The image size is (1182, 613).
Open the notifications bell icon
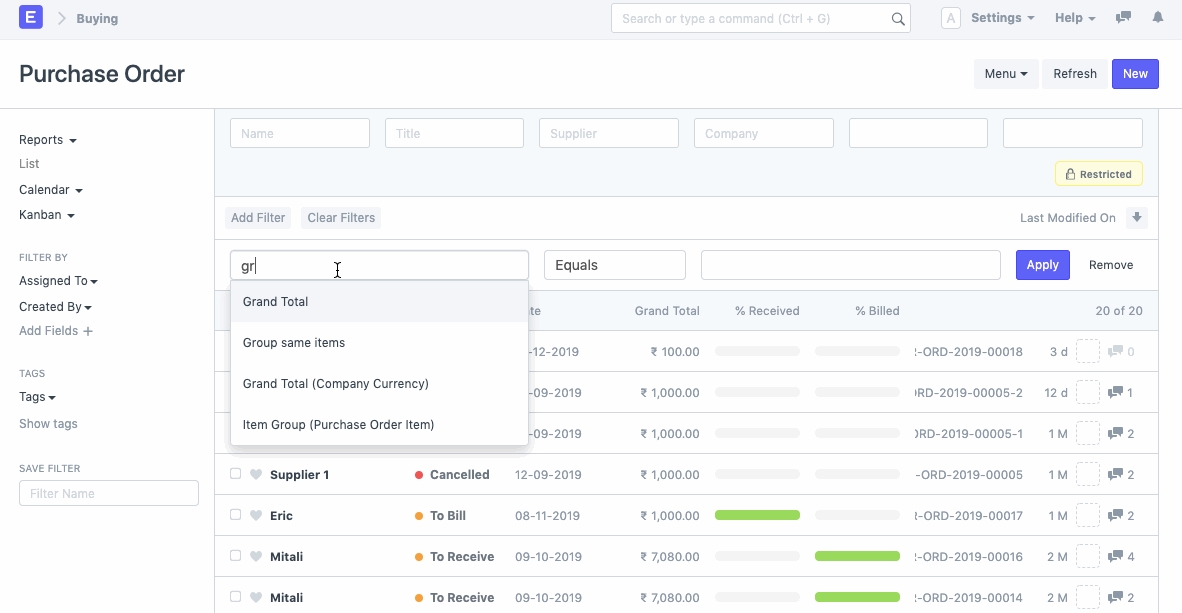tap(1157, 18)
